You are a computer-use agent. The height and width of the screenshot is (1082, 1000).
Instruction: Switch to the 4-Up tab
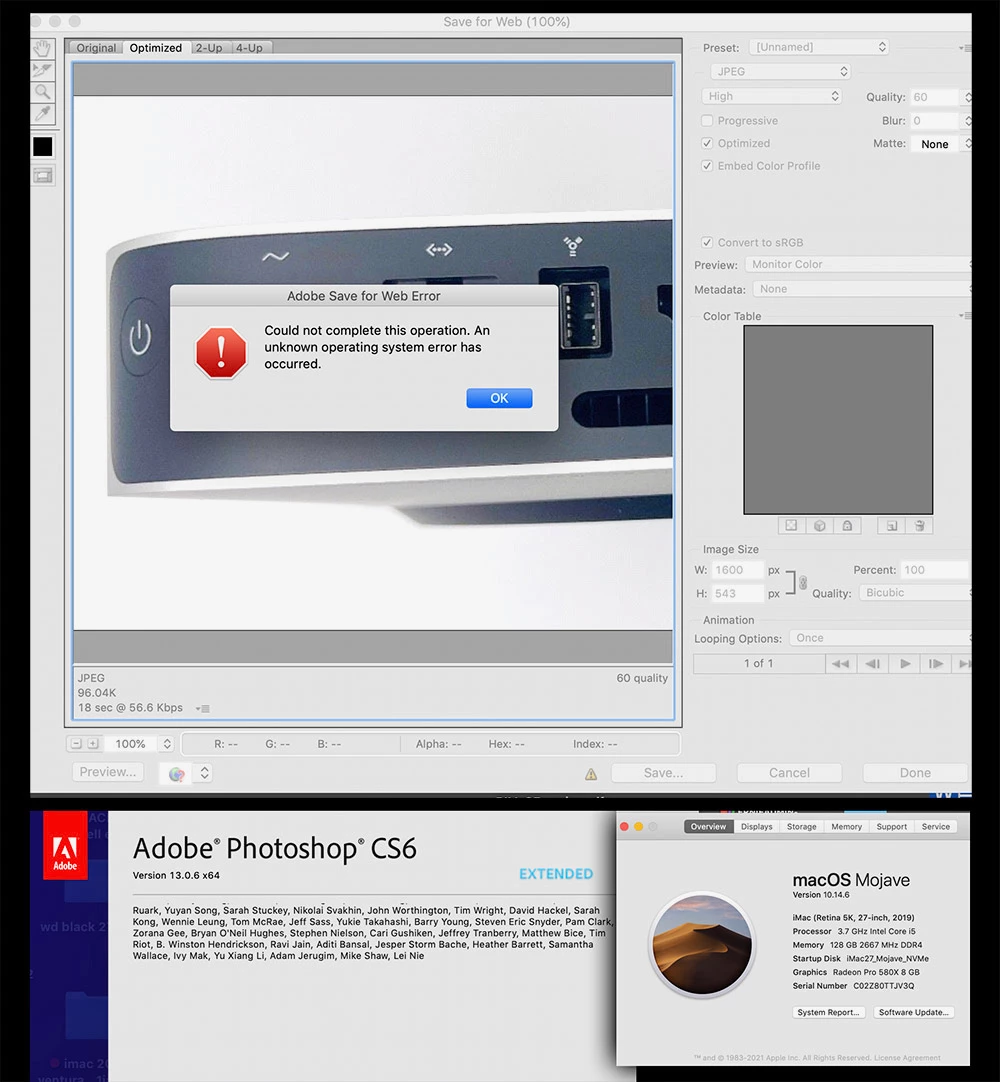[x=249, y=48]
